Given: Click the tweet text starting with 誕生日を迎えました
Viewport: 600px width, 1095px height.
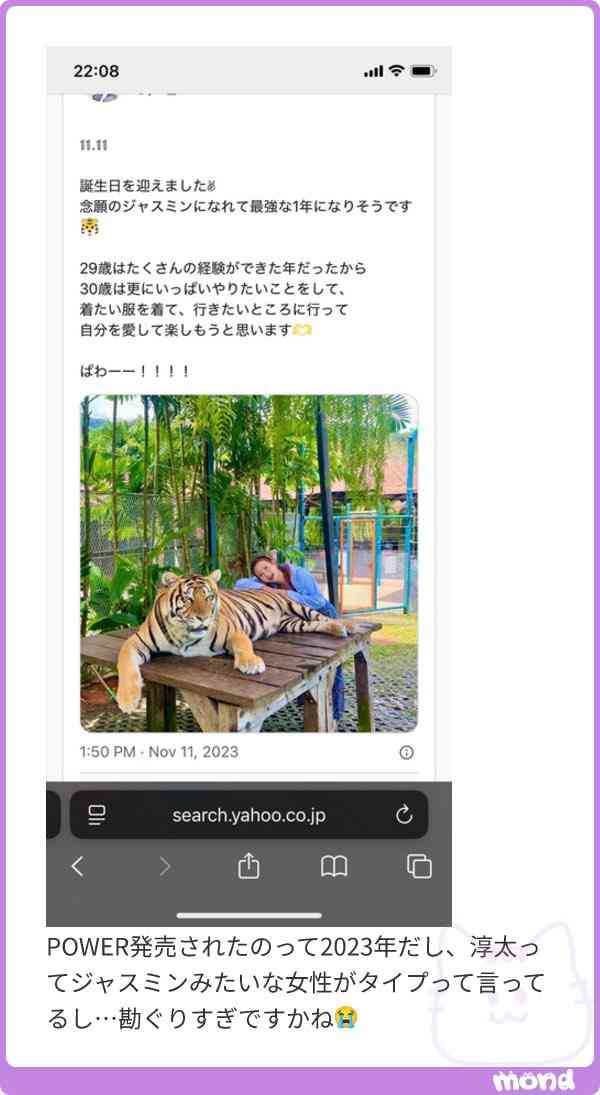Looking at the screenshot, I should [247, 279].
